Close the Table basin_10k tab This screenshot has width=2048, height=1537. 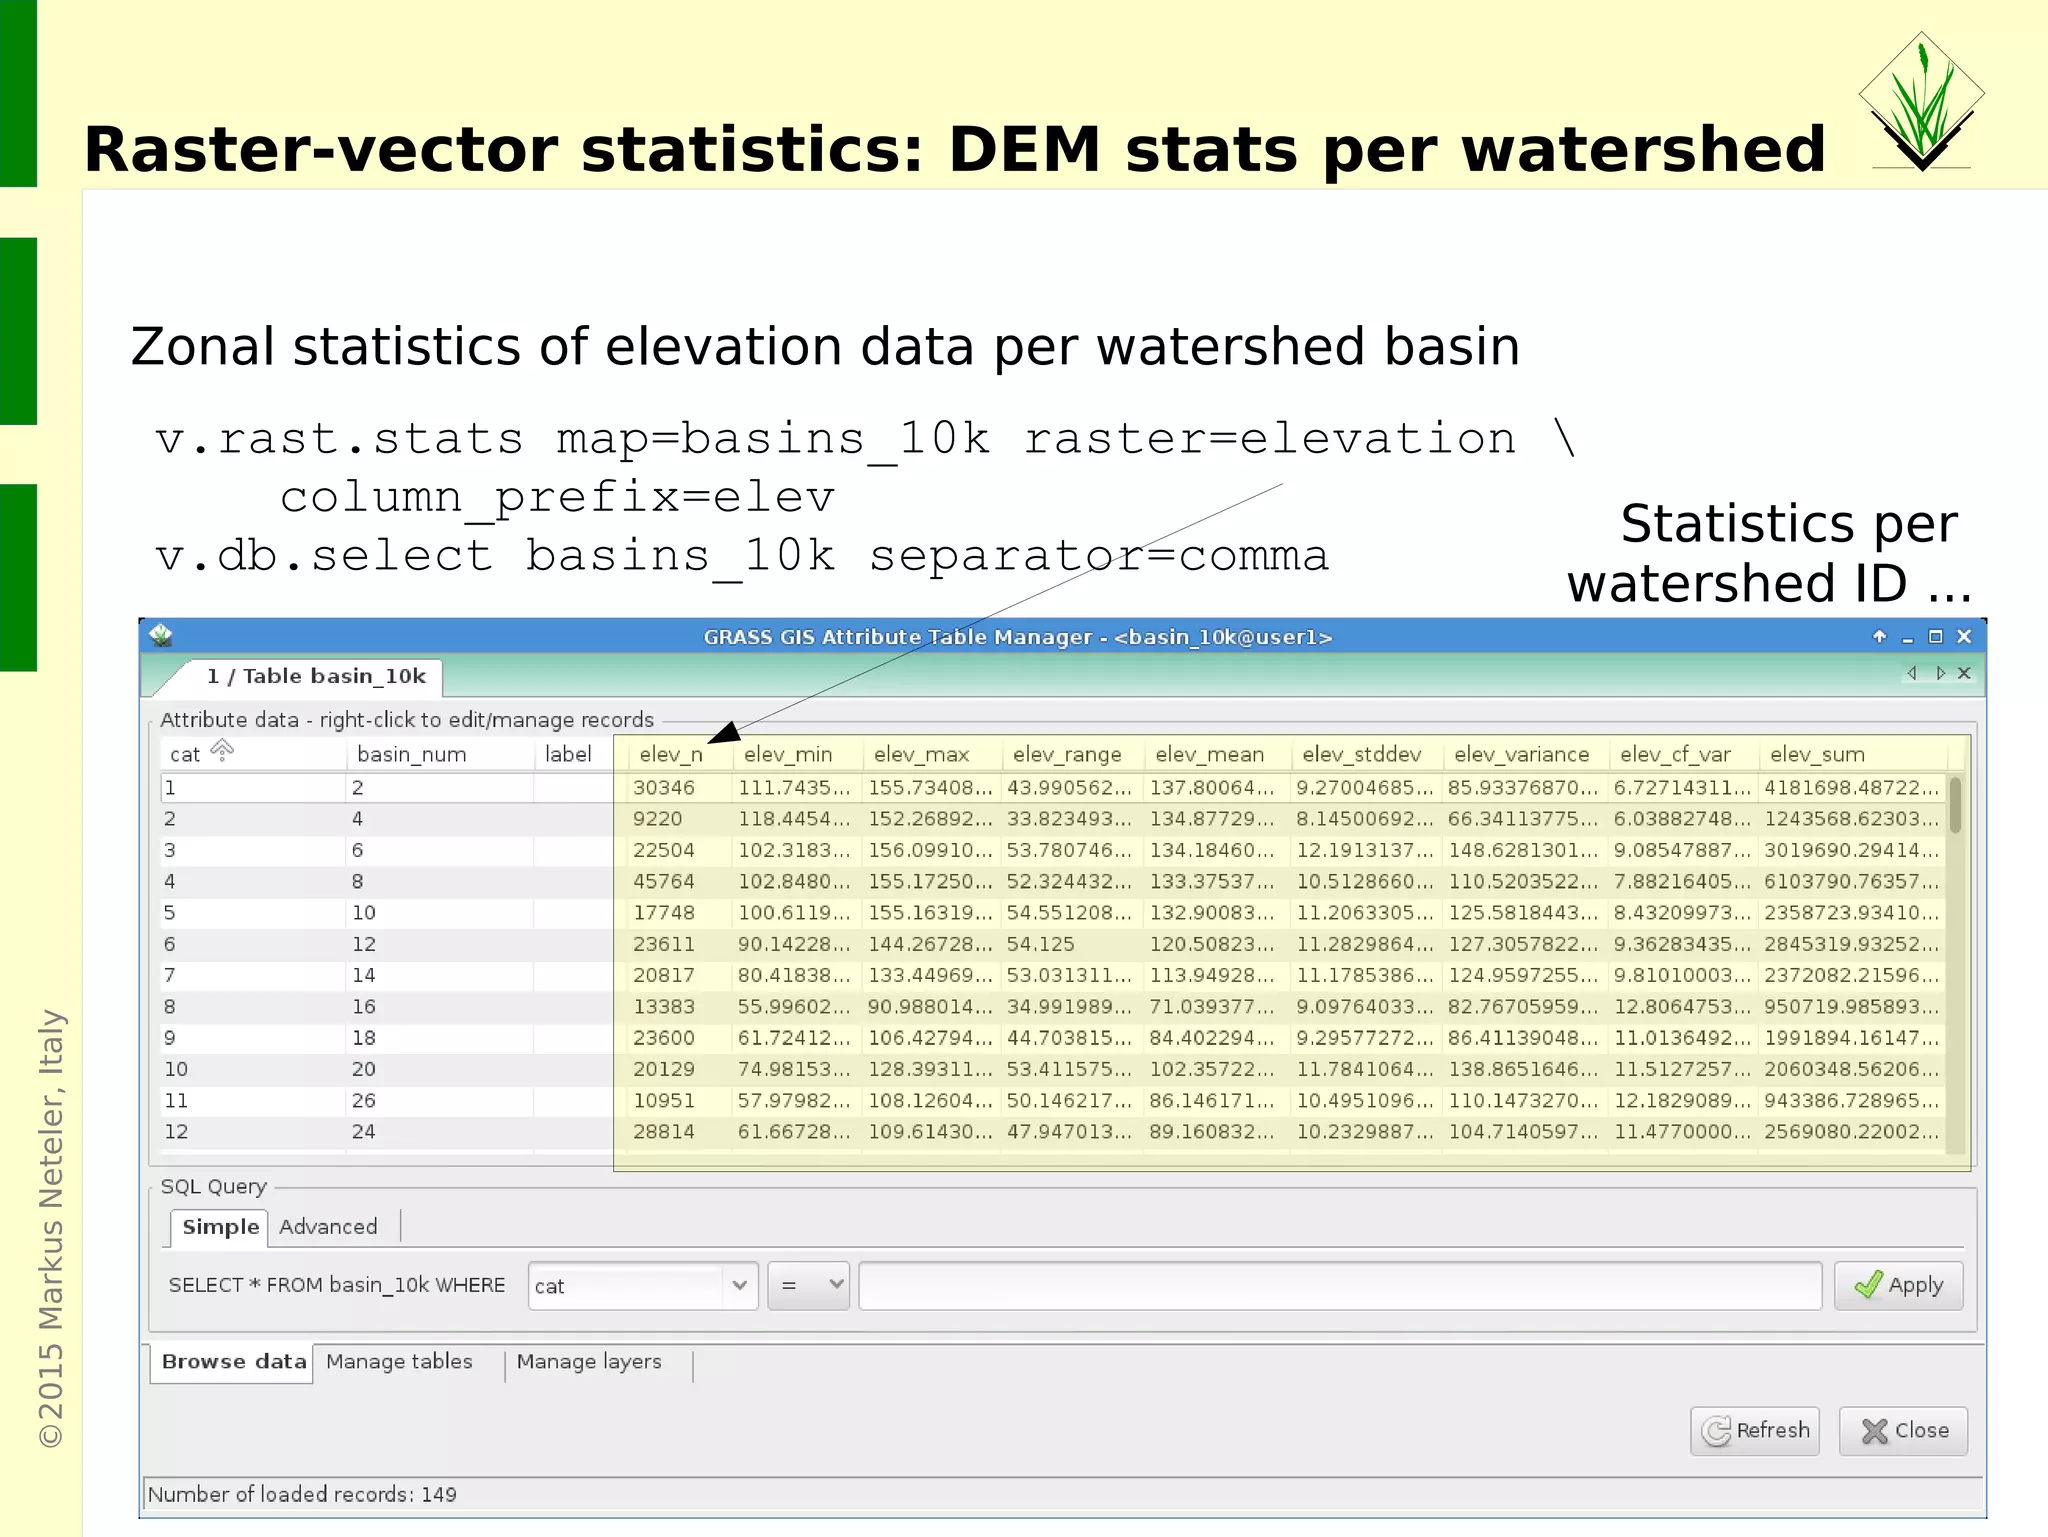click(1964, 673)
